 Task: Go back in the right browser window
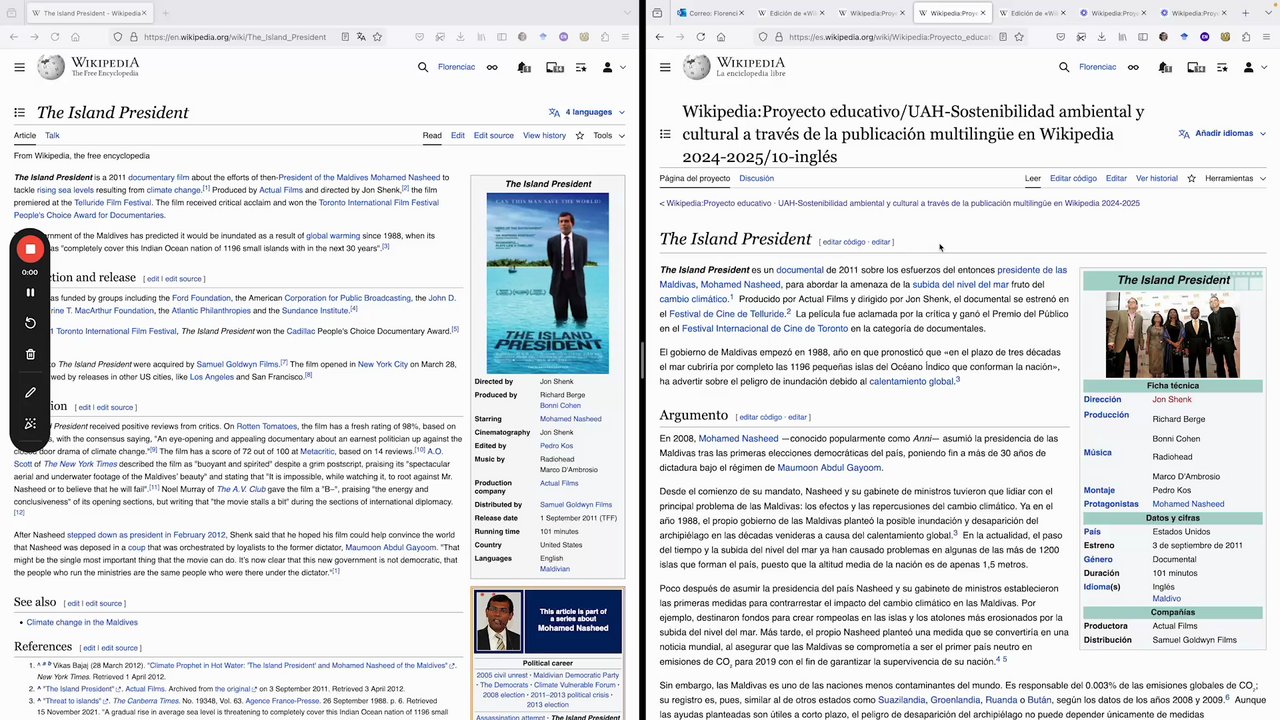coord(659,37)
